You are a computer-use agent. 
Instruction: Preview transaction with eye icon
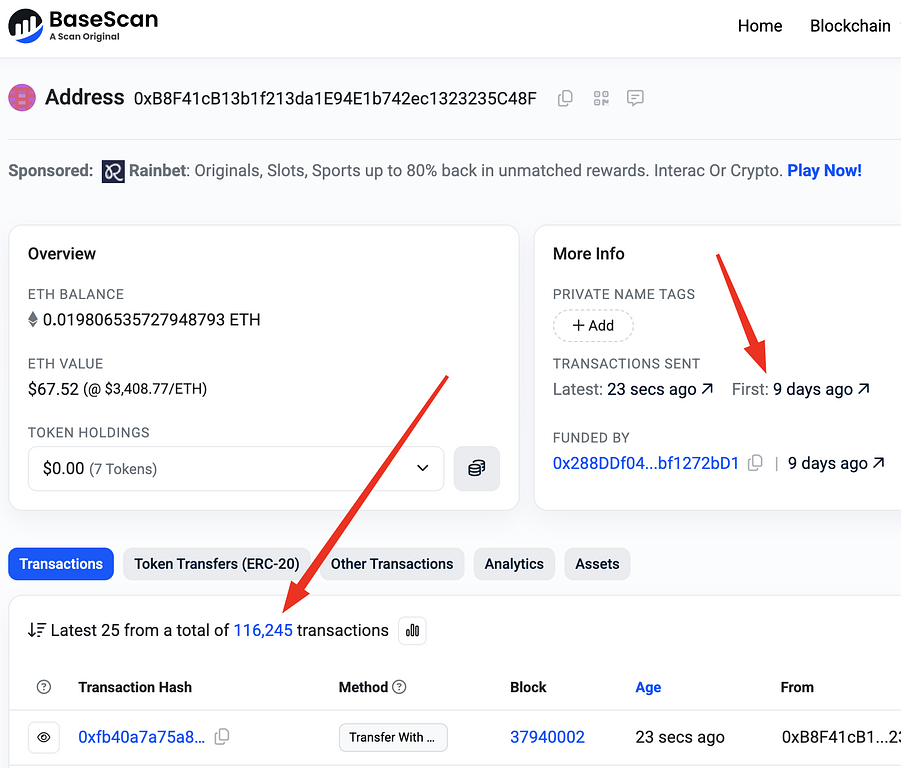44,737
